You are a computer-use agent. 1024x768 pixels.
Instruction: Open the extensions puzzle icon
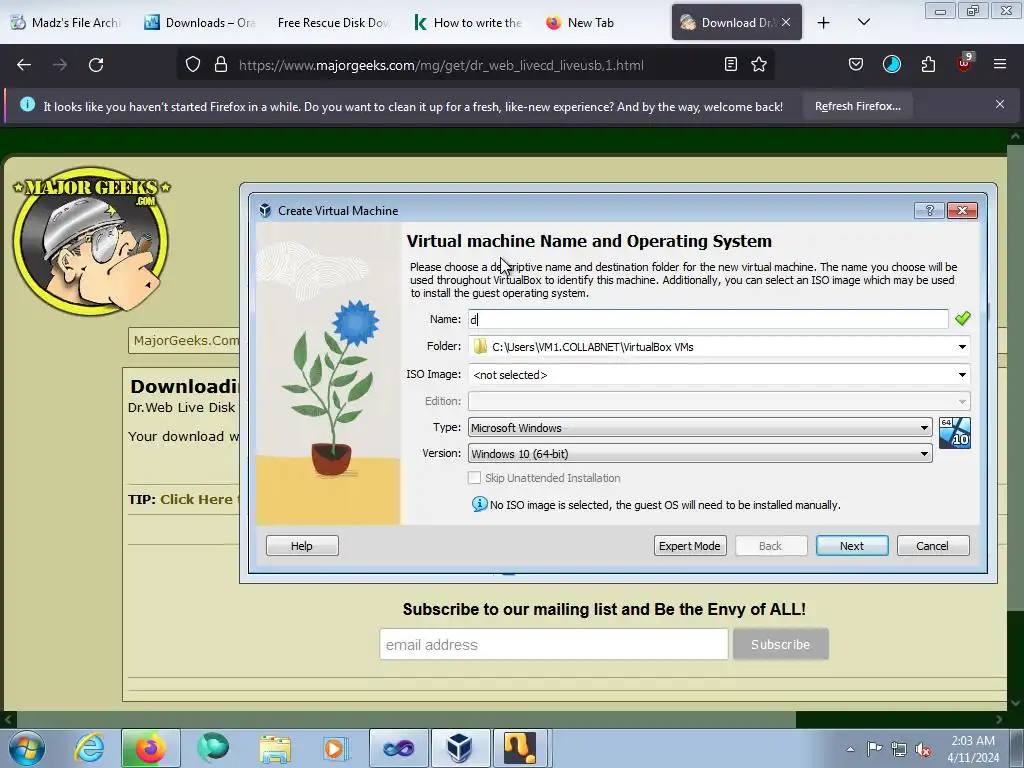928,65
